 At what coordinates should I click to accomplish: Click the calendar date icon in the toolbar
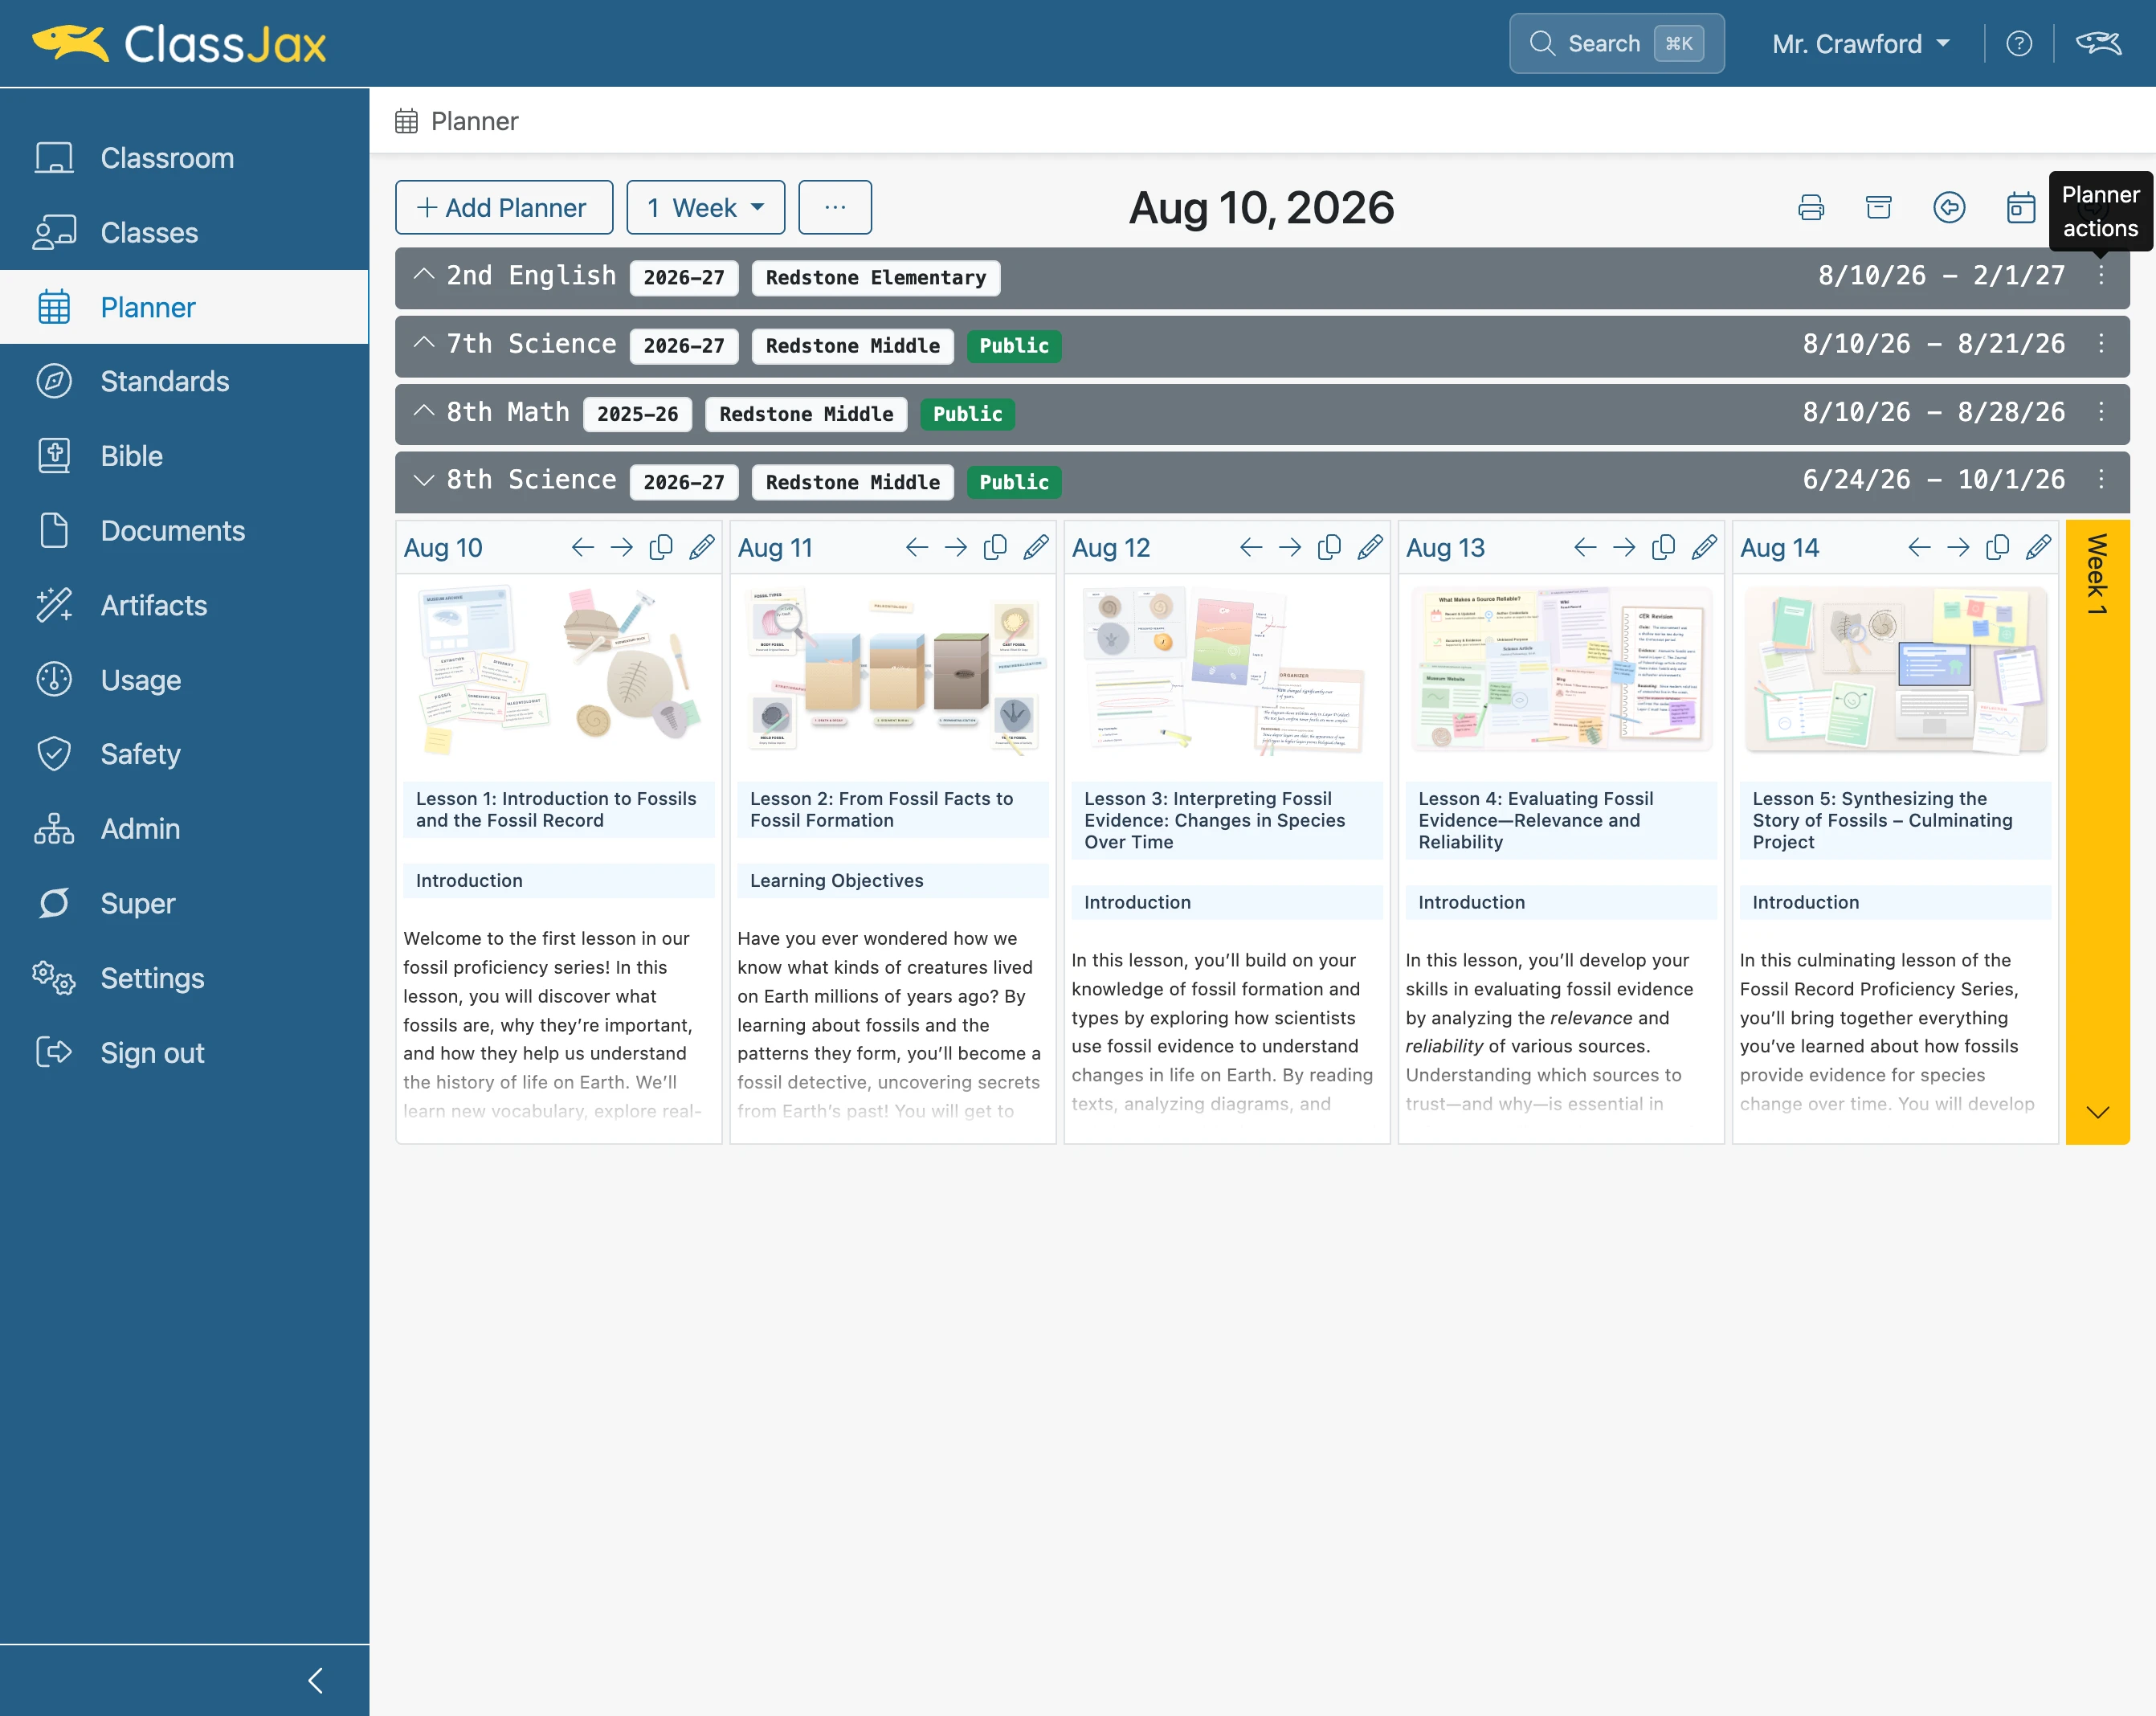pos(2020,208)
